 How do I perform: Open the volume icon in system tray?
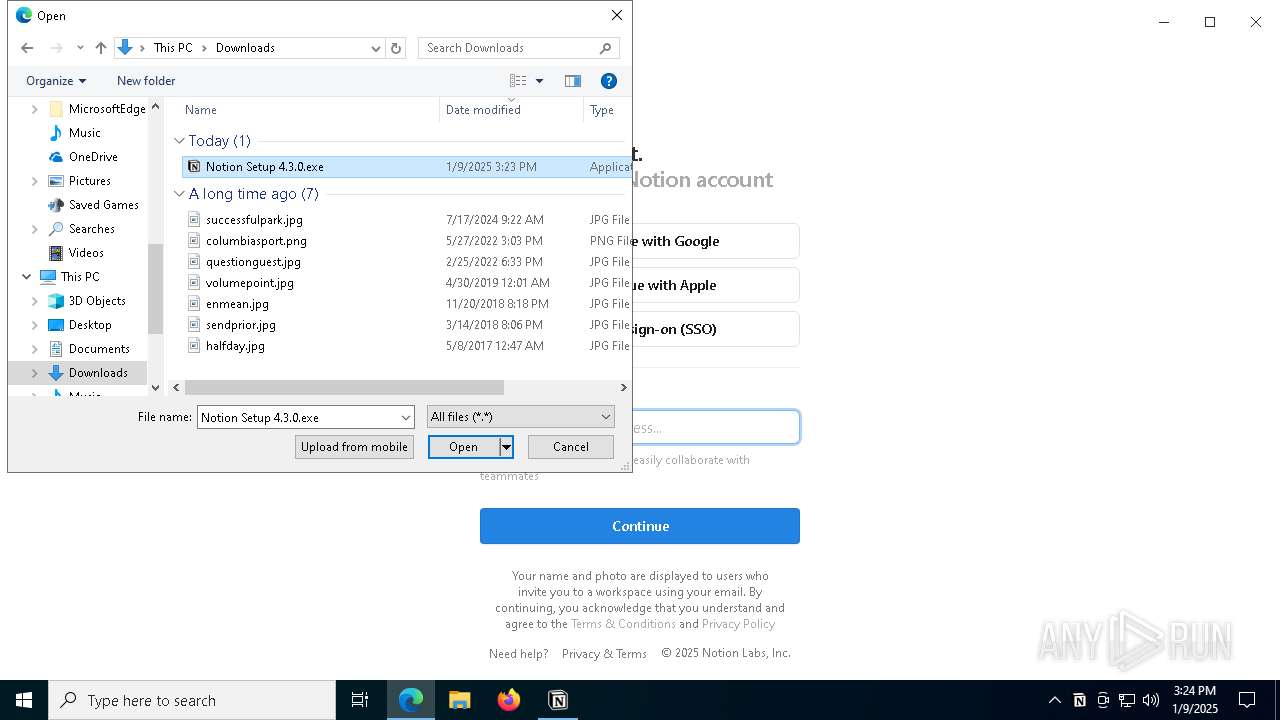click(1151, 700)
